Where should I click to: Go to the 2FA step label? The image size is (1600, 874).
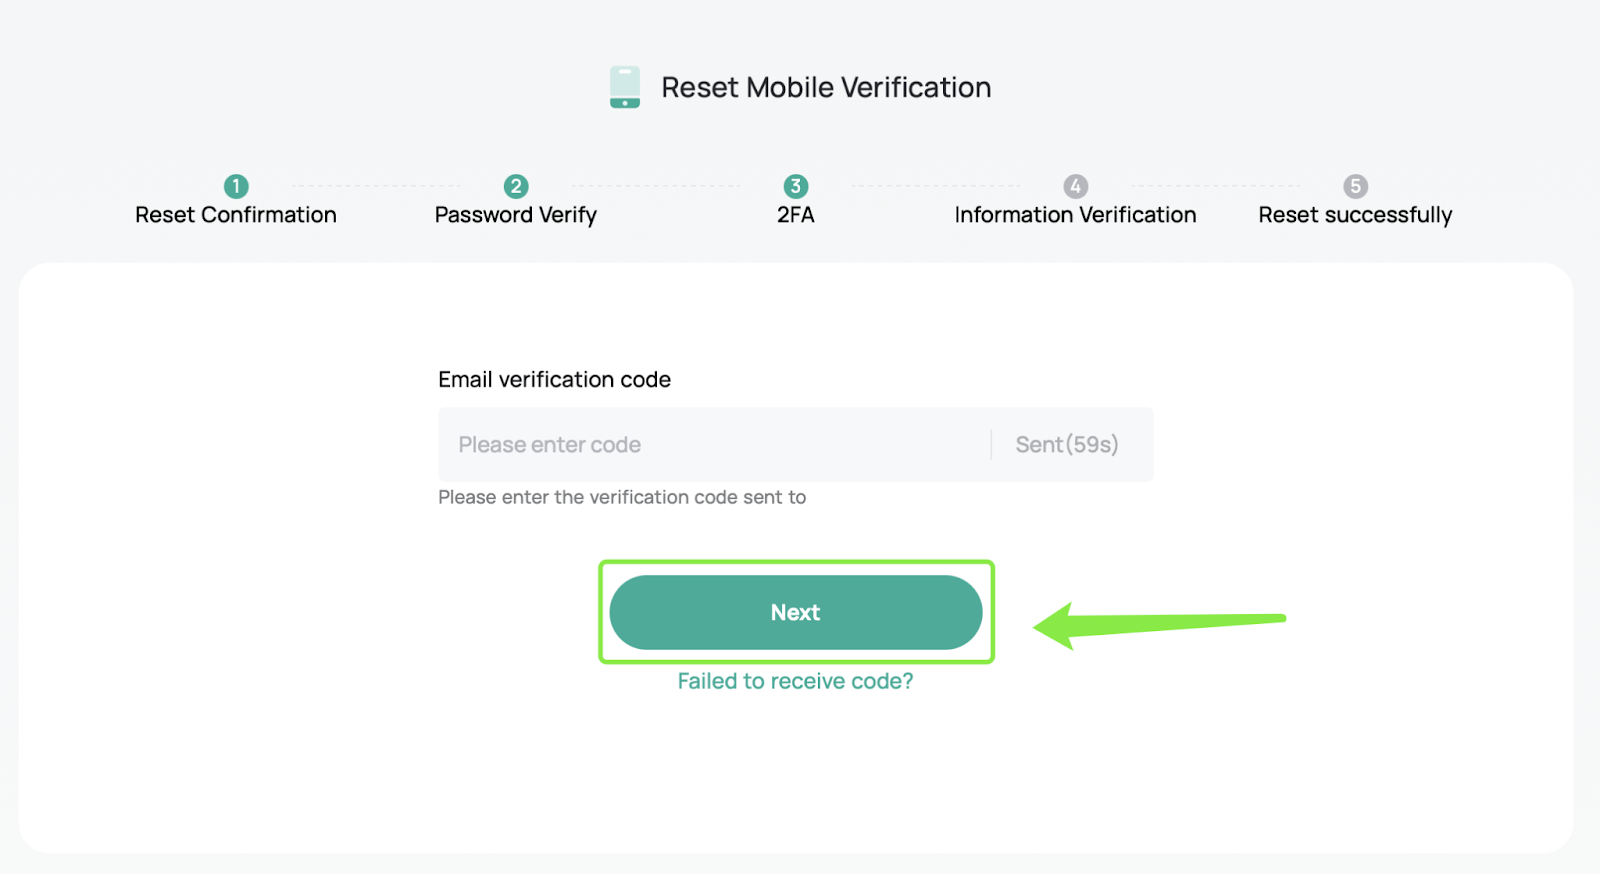(796, 215)
